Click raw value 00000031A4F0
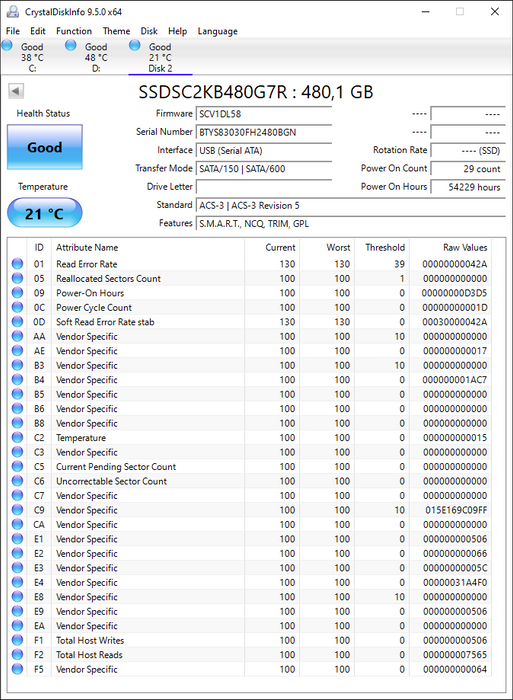The height and width of the screenshot is (700, 513). point(455,582)
